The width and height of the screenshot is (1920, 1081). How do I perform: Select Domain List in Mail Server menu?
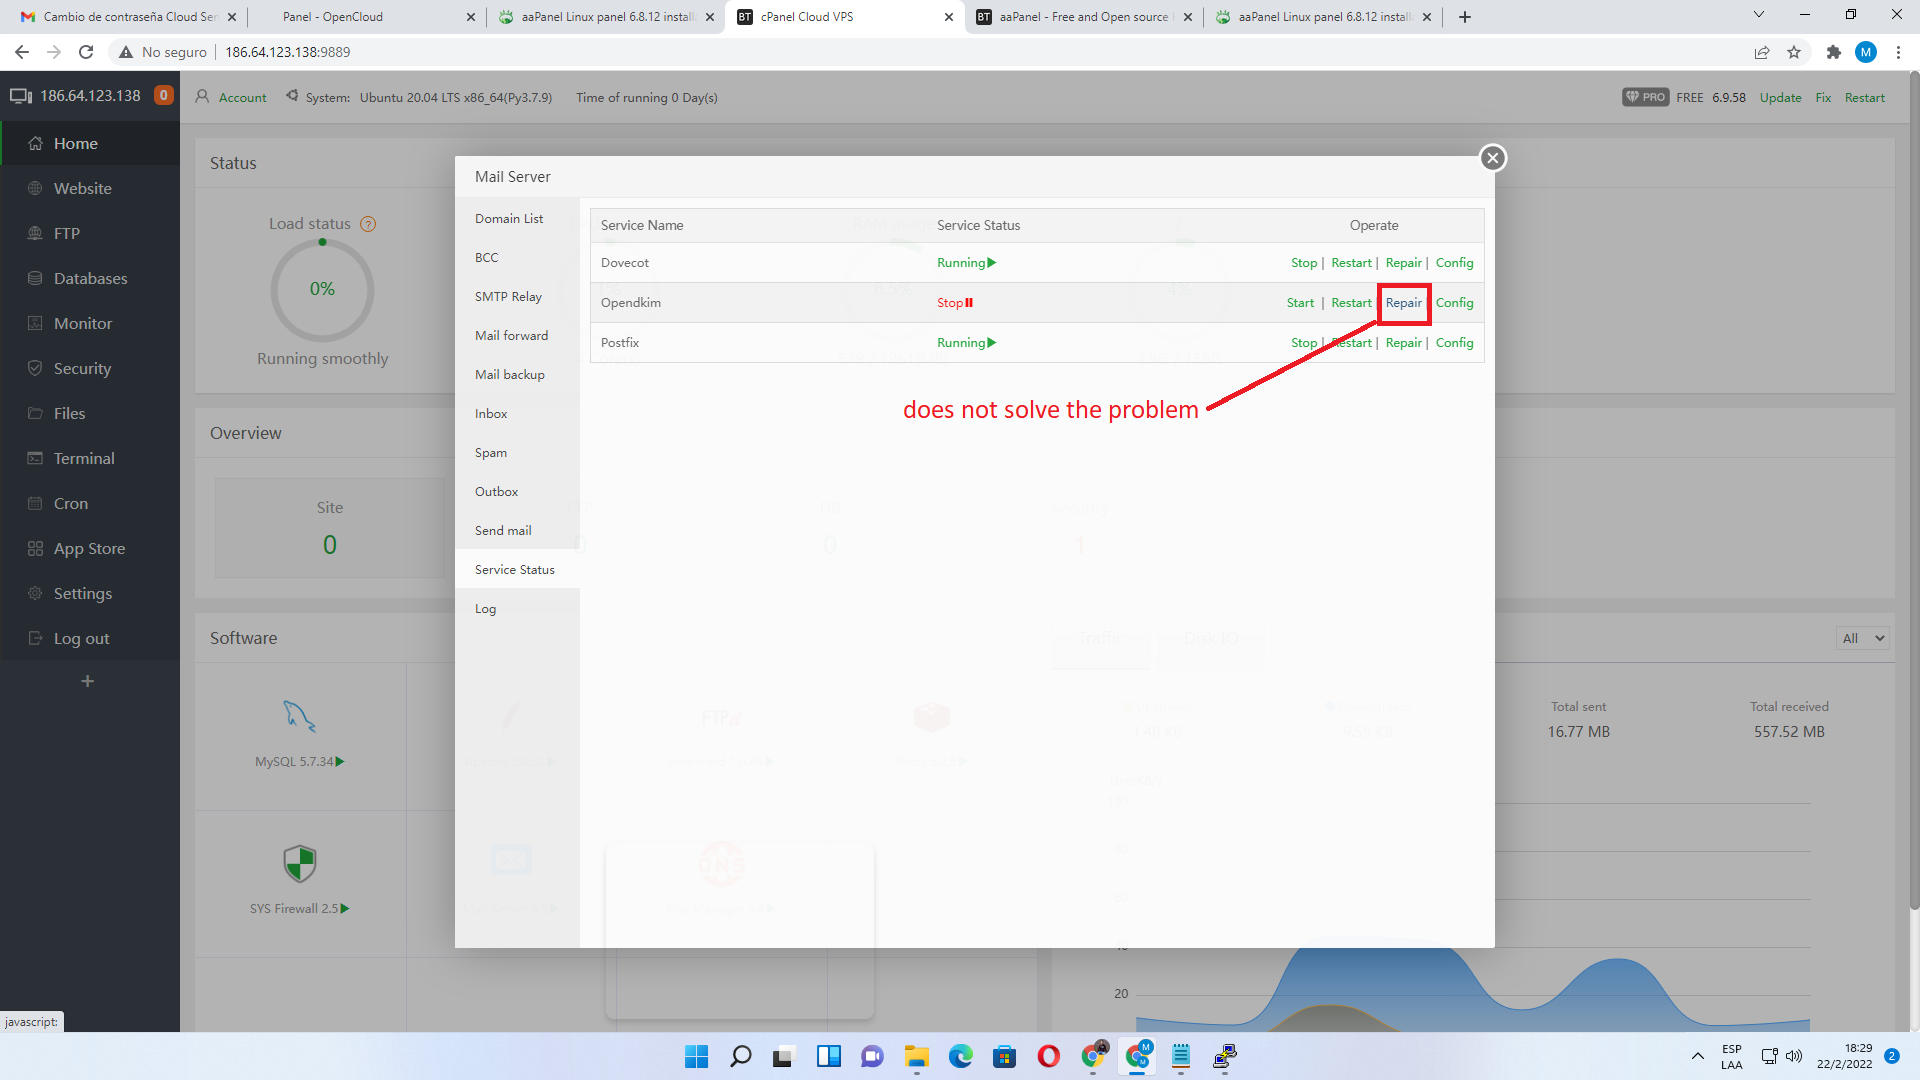point(509,219)
